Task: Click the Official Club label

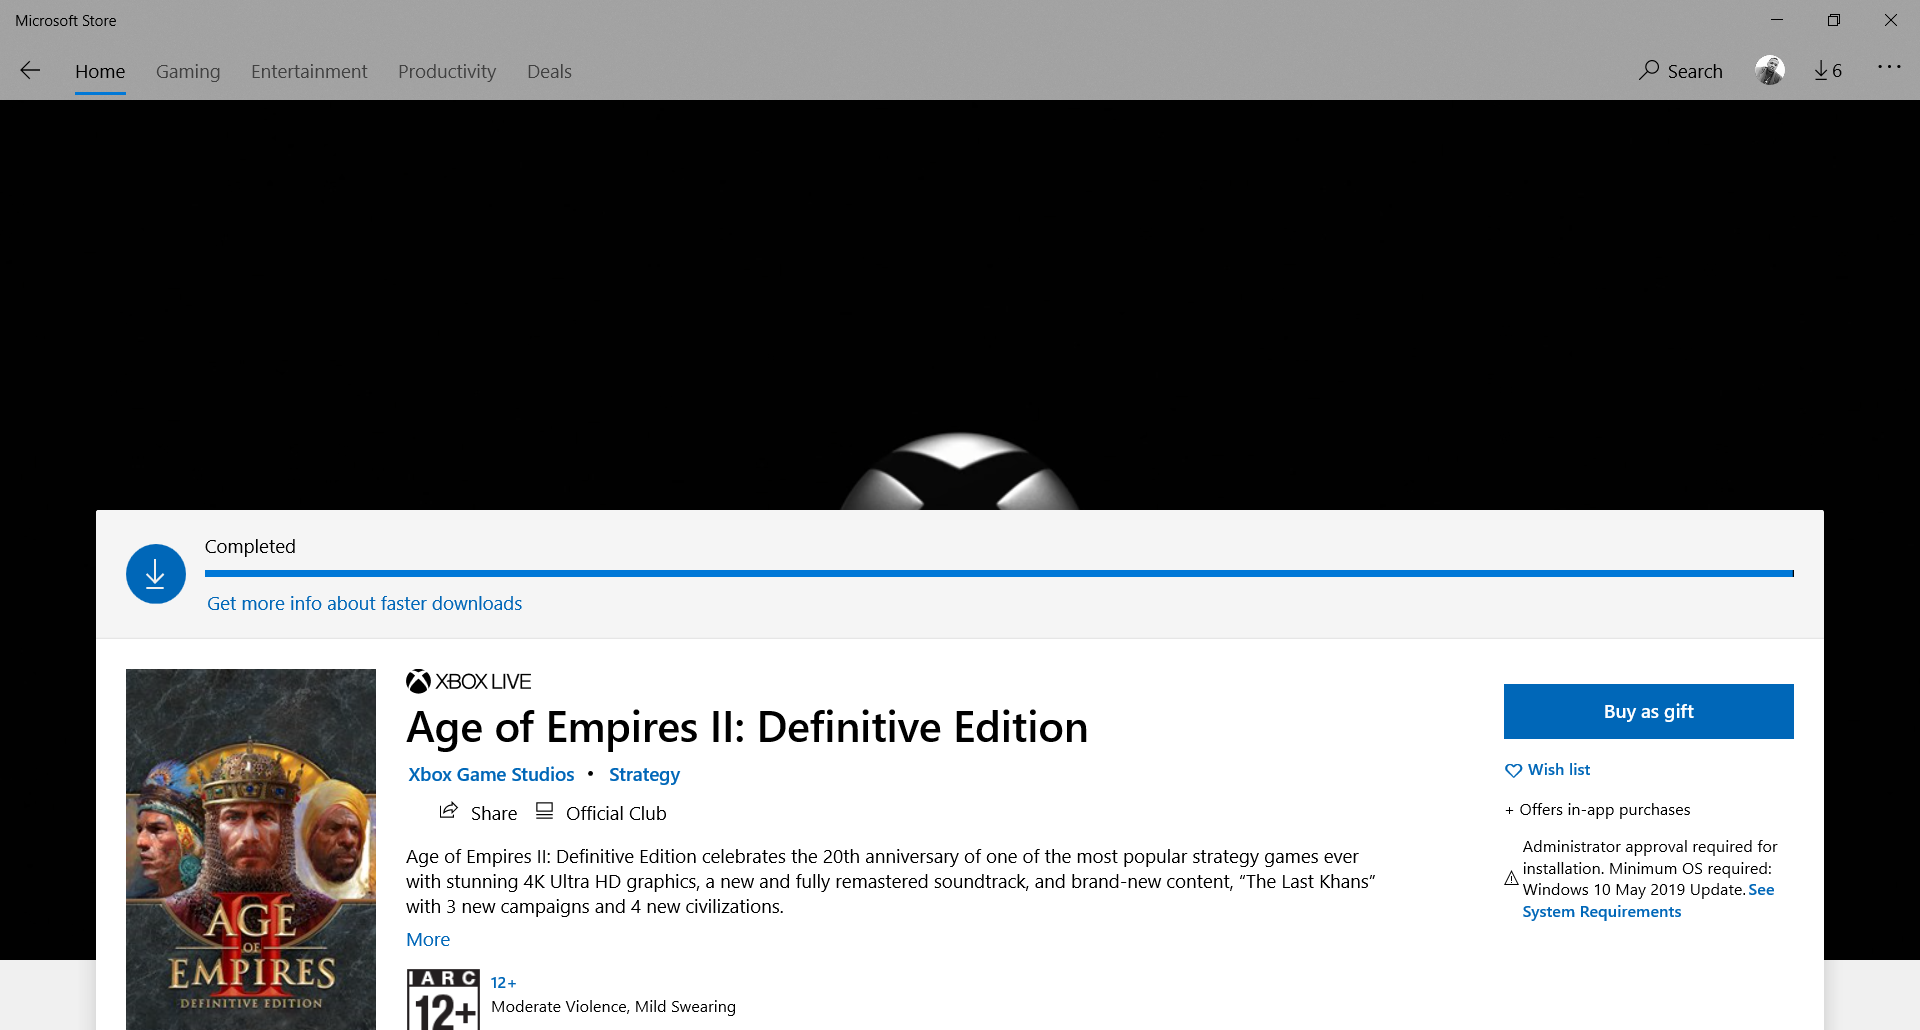Action: pos(616,813)
